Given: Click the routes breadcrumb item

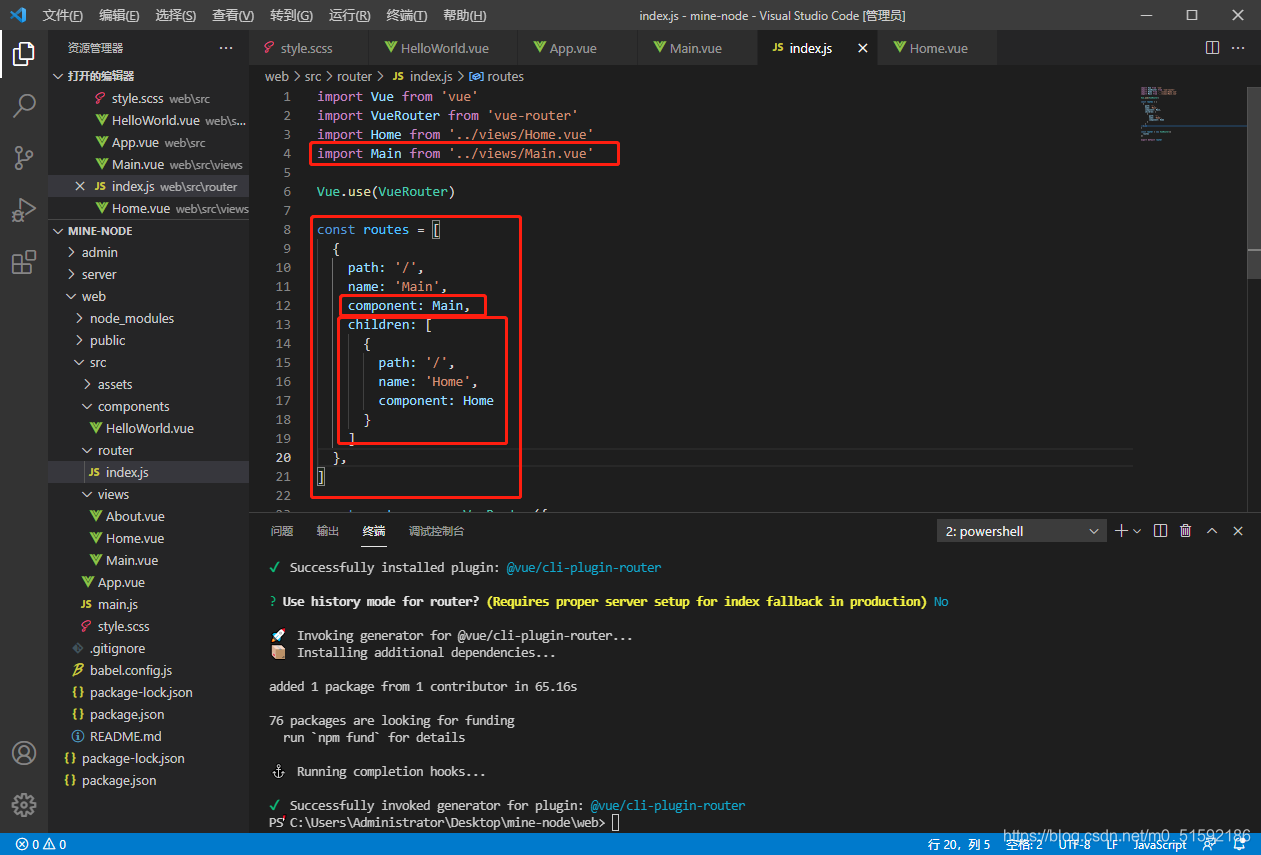Looking at the screenshot, I should 505,76.
